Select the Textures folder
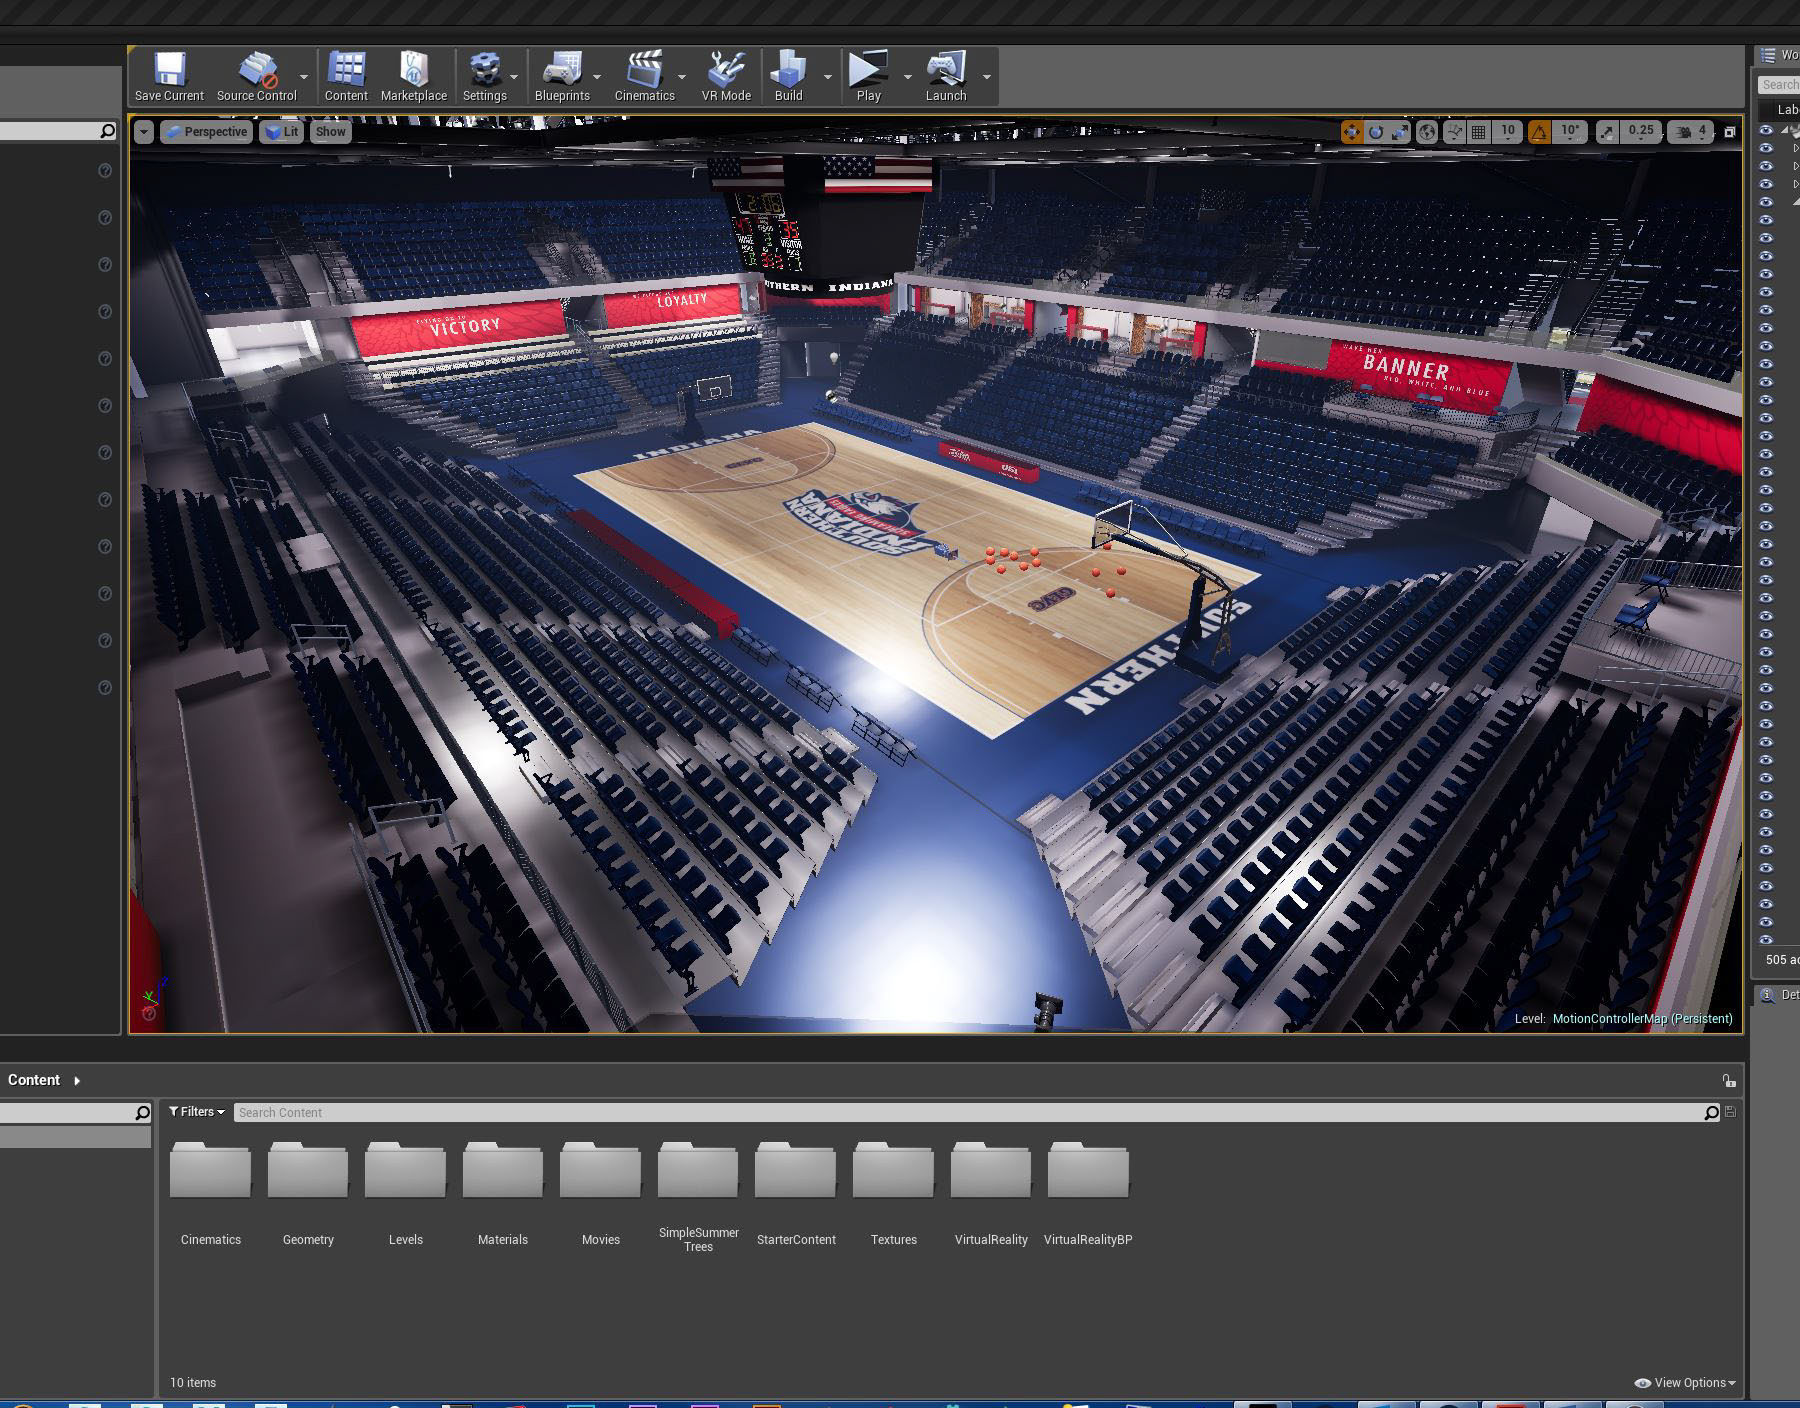This screenshot has height=1408, width=1800. coord(893,1194)
